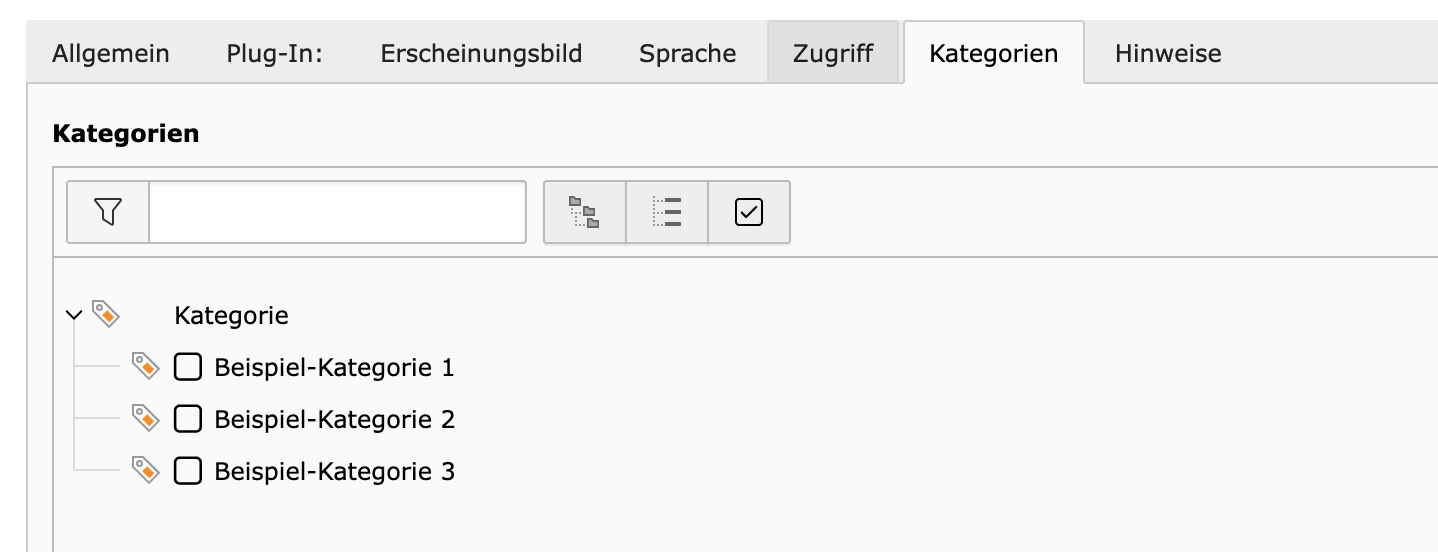1438x552 pixels.
Task: Open the Zugriff tab
Action: (833, 53)
